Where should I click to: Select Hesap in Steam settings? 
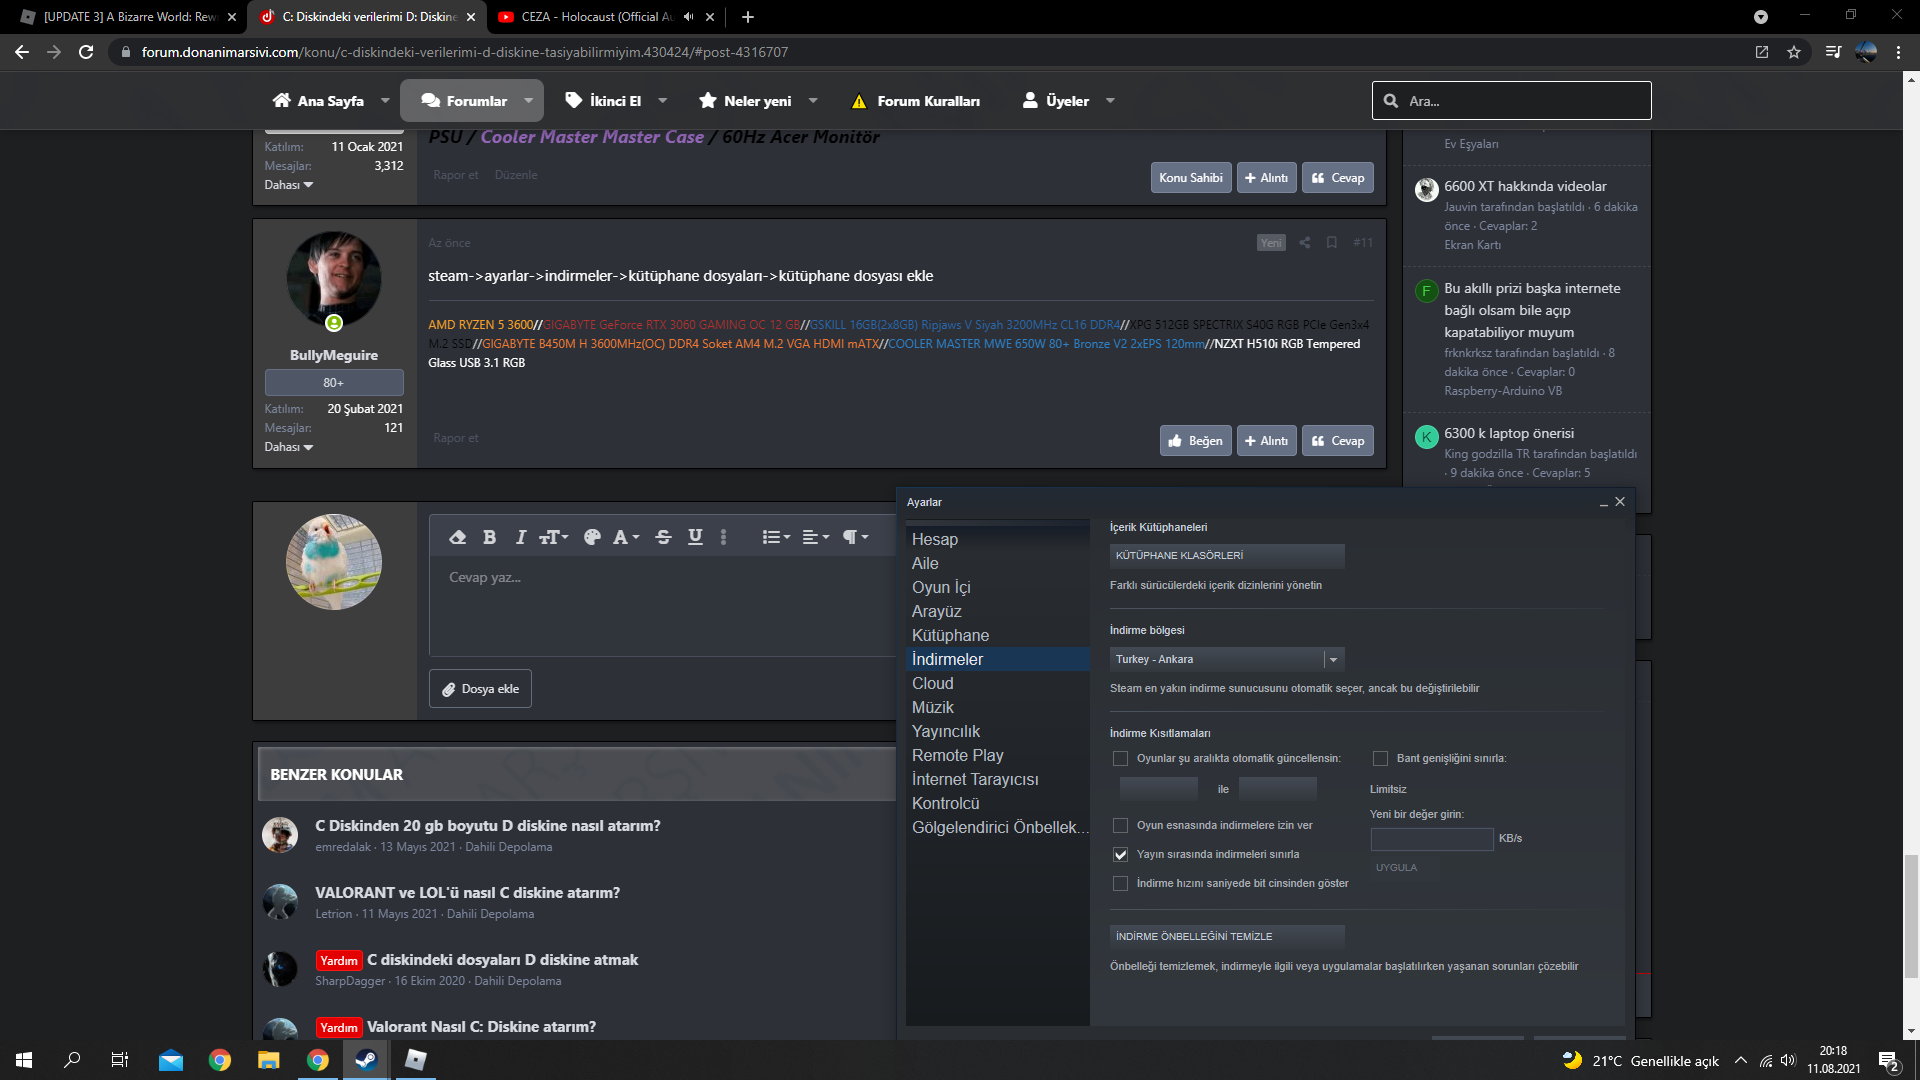click(x=997, y=540)
